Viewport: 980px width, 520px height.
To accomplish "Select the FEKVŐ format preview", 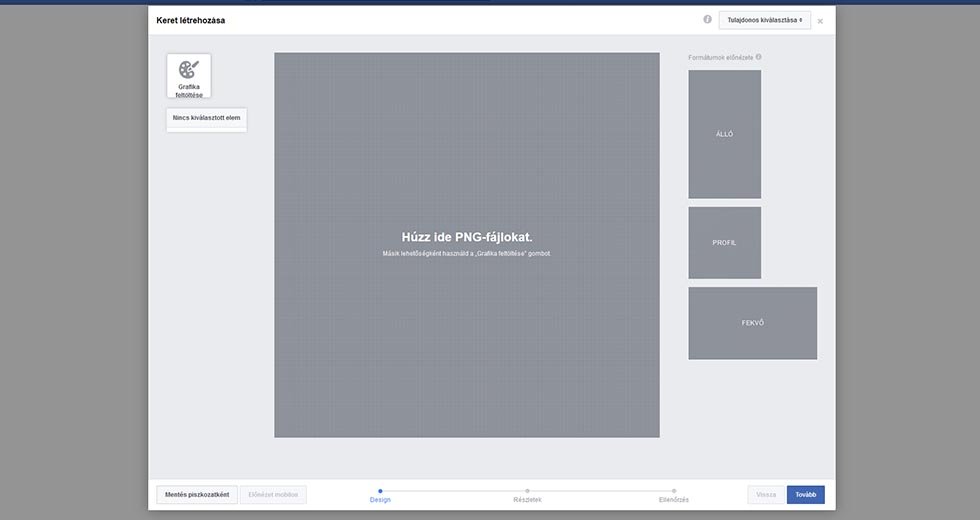I will 752,323.
